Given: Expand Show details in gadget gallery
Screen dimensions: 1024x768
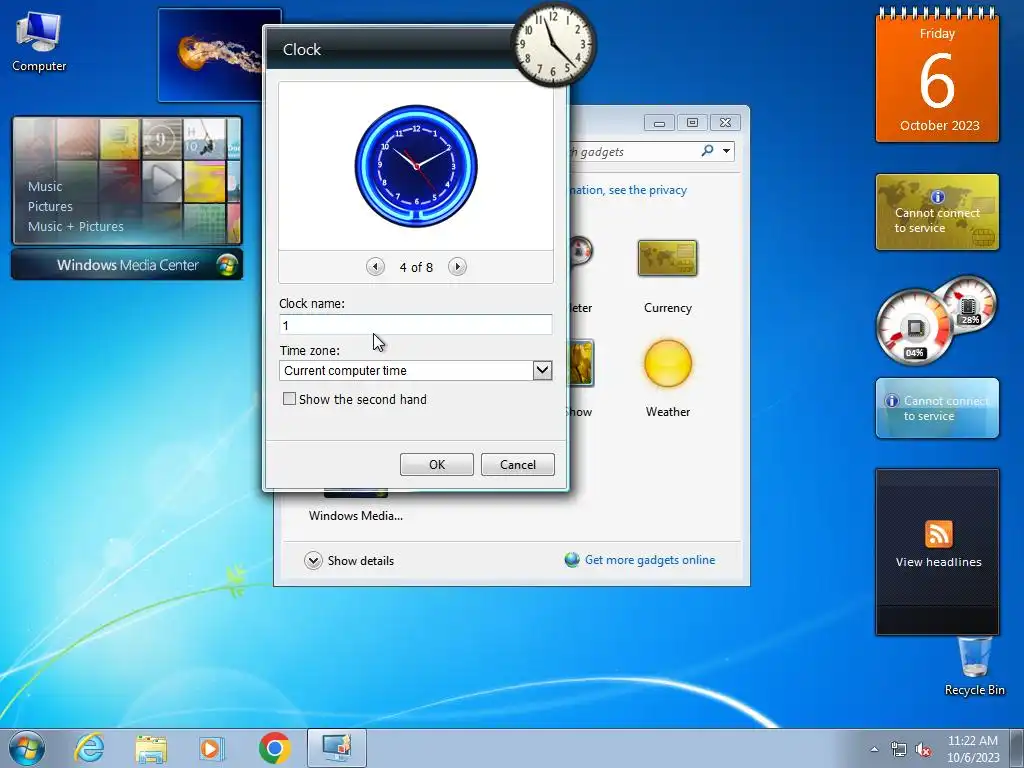Looking at the screenshot, I should point(349,560).
